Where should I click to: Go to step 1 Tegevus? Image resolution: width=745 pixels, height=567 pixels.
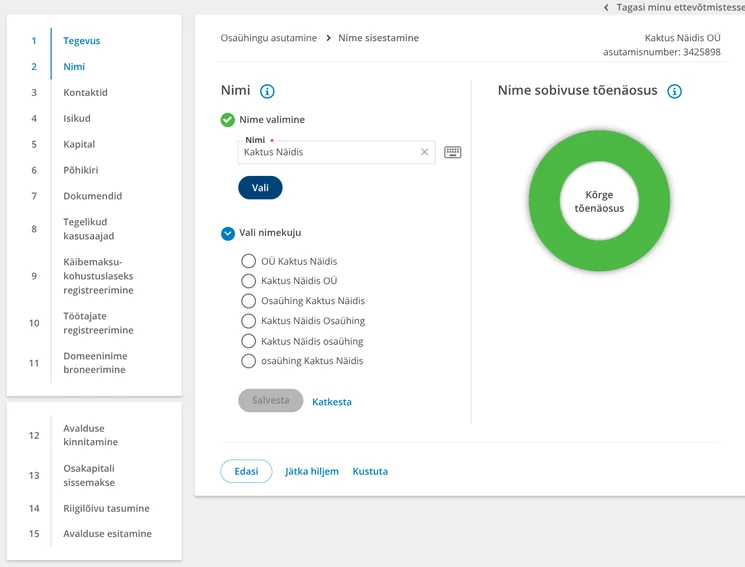point(82,41)
